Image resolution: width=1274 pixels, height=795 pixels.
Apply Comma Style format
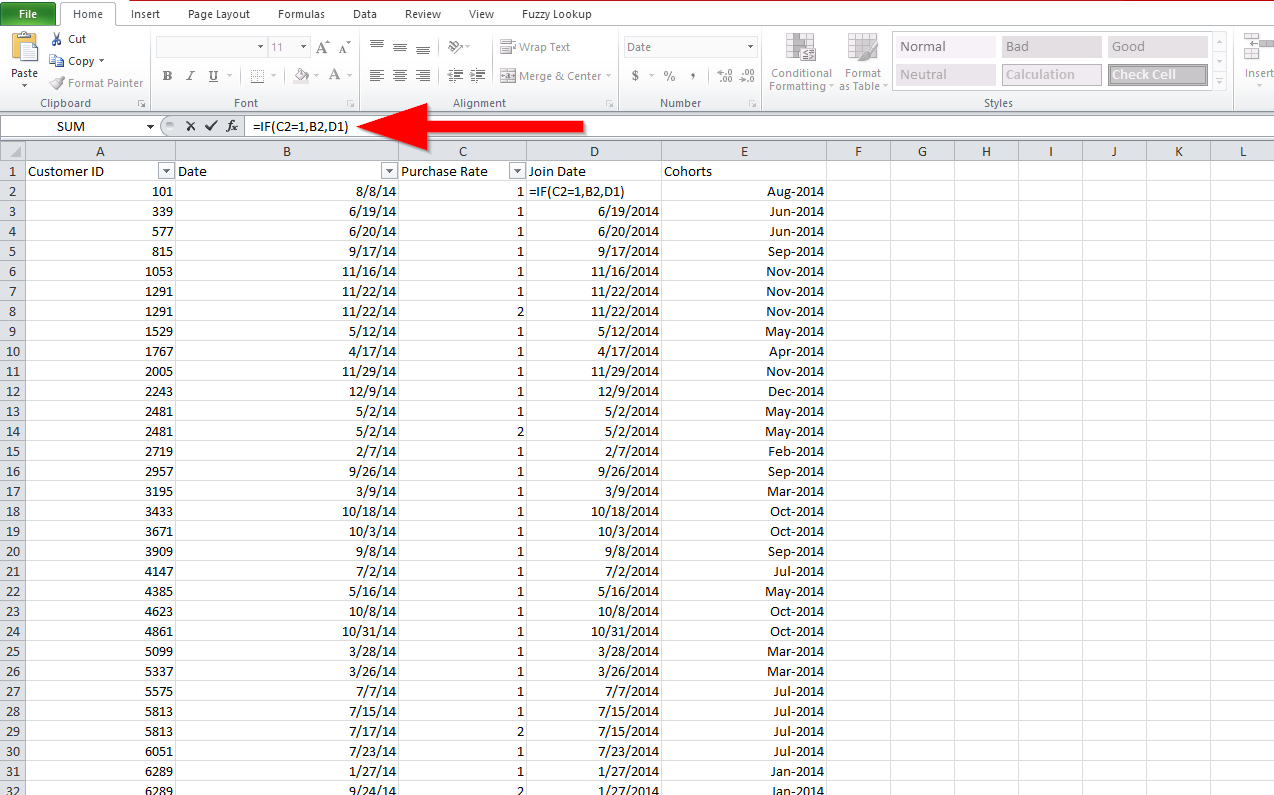(693, 76)
